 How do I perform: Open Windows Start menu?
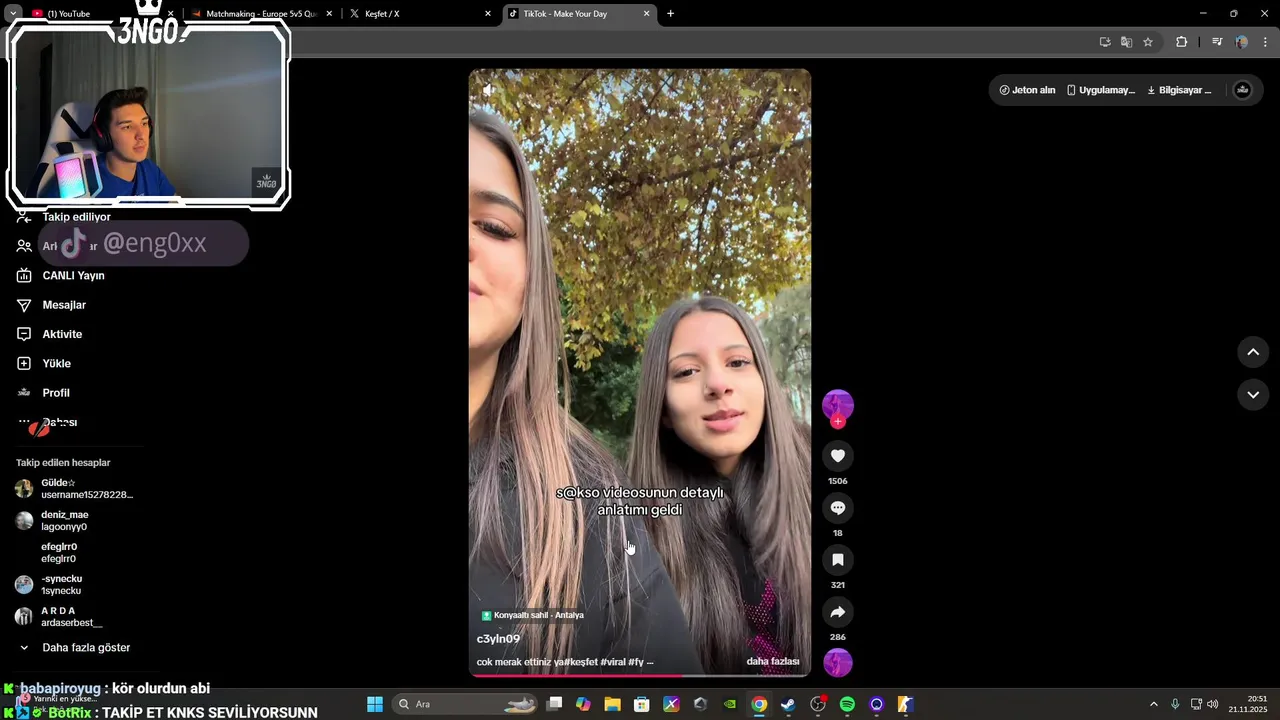pyautogui.click(x=375, y=704)
